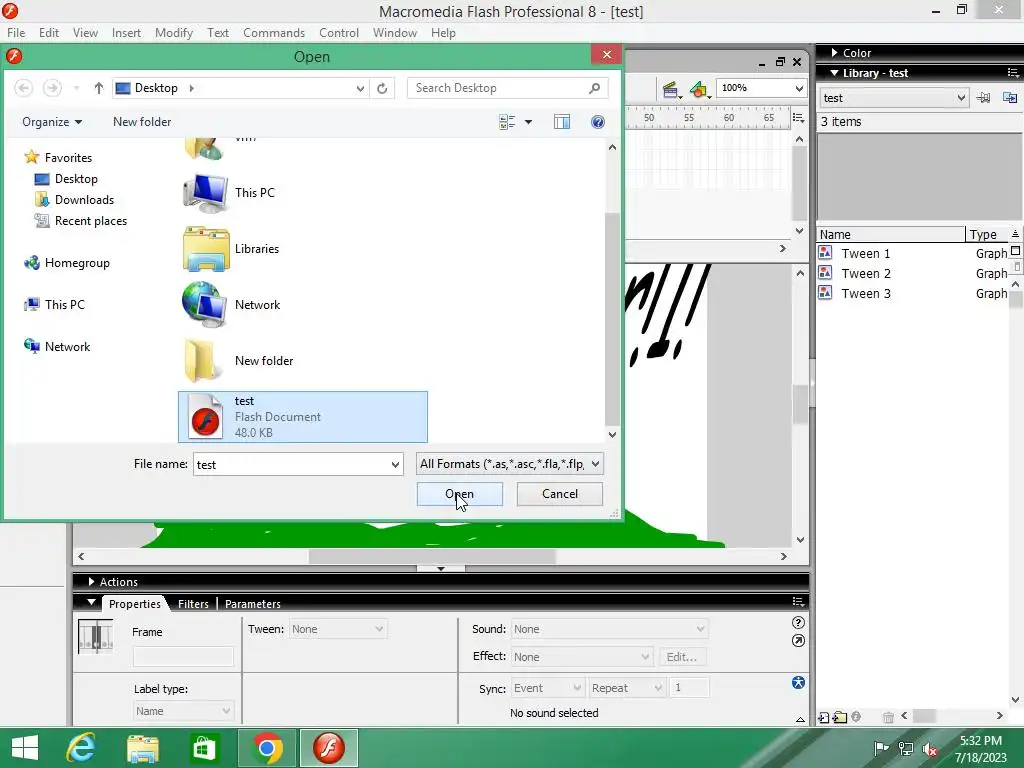The height and width of the screenshot is (768, 1024).
Task: Switch to the Filters tab
Action: (x=193, y=604)
